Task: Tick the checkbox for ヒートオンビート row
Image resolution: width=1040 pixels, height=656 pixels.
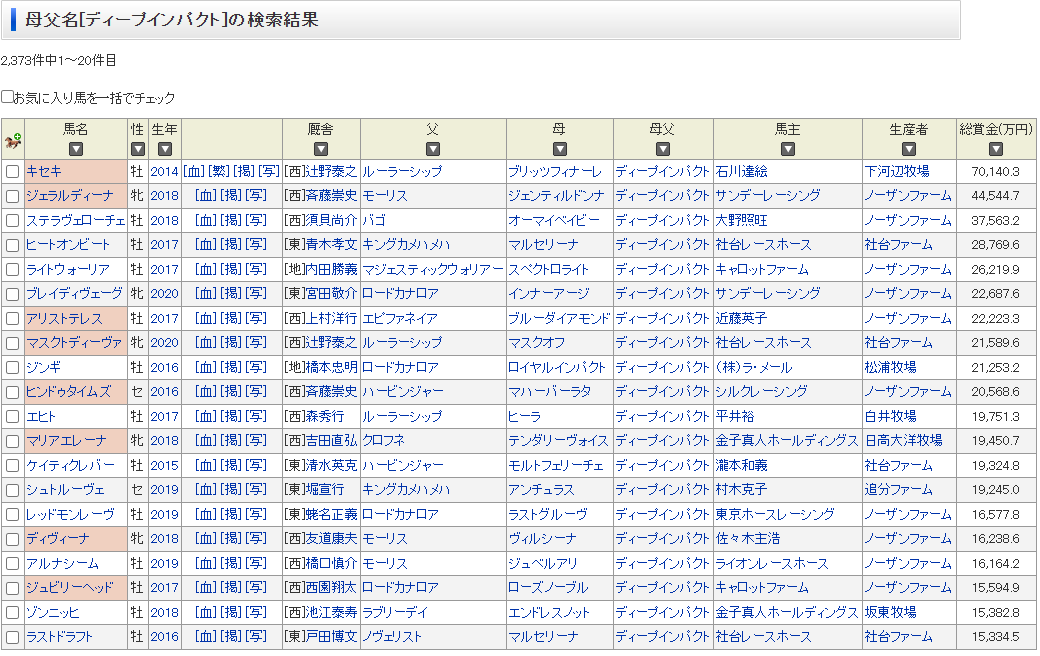Action: (x=13, y=245)
